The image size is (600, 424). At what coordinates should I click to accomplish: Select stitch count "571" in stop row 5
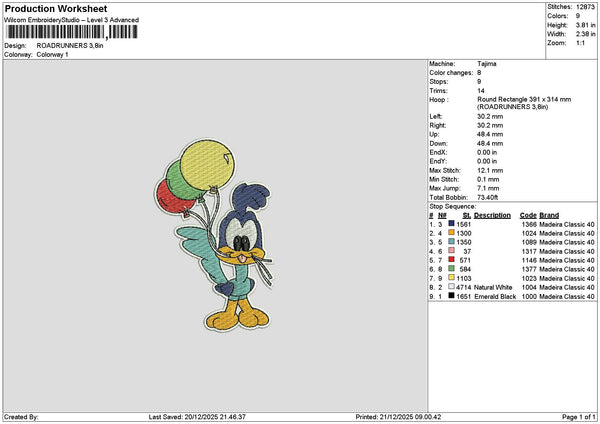pyautogui.click(x=465, y=260)
